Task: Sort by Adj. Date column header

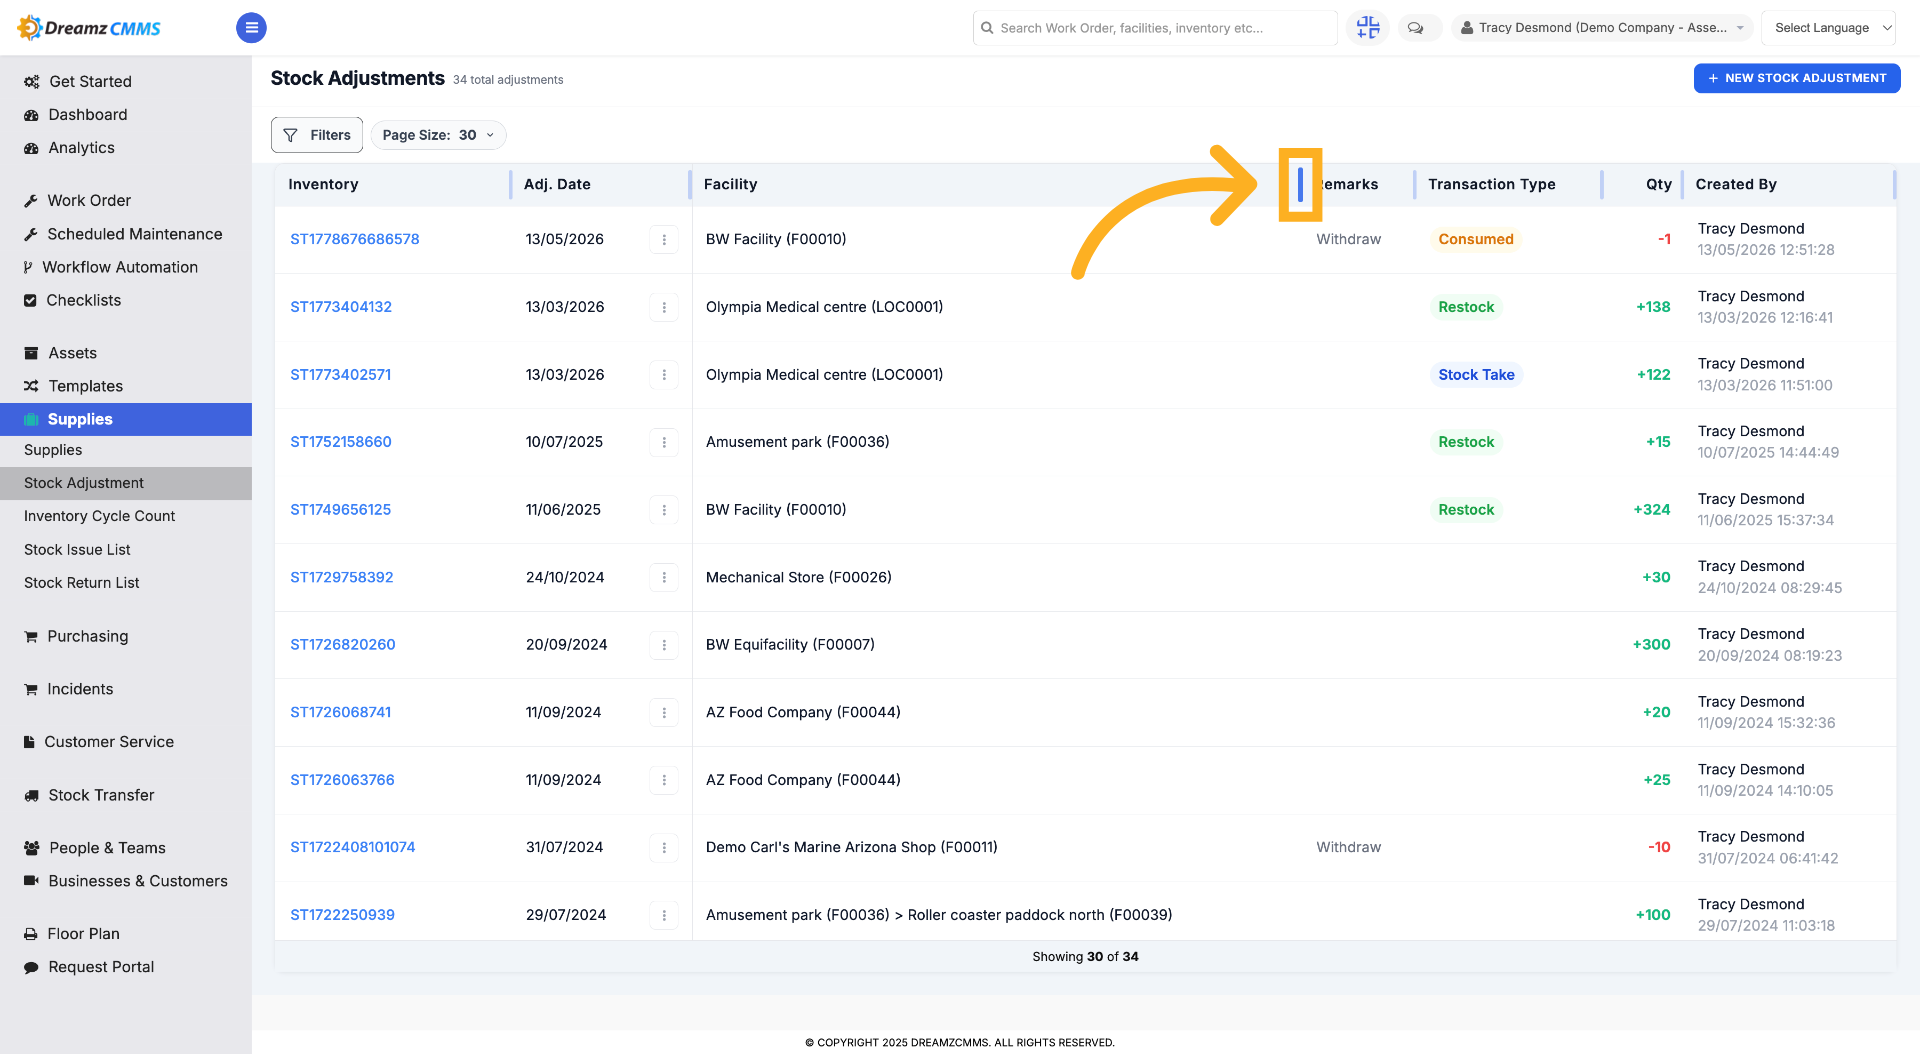Action: pyautogui.click(x=557, y=184)
